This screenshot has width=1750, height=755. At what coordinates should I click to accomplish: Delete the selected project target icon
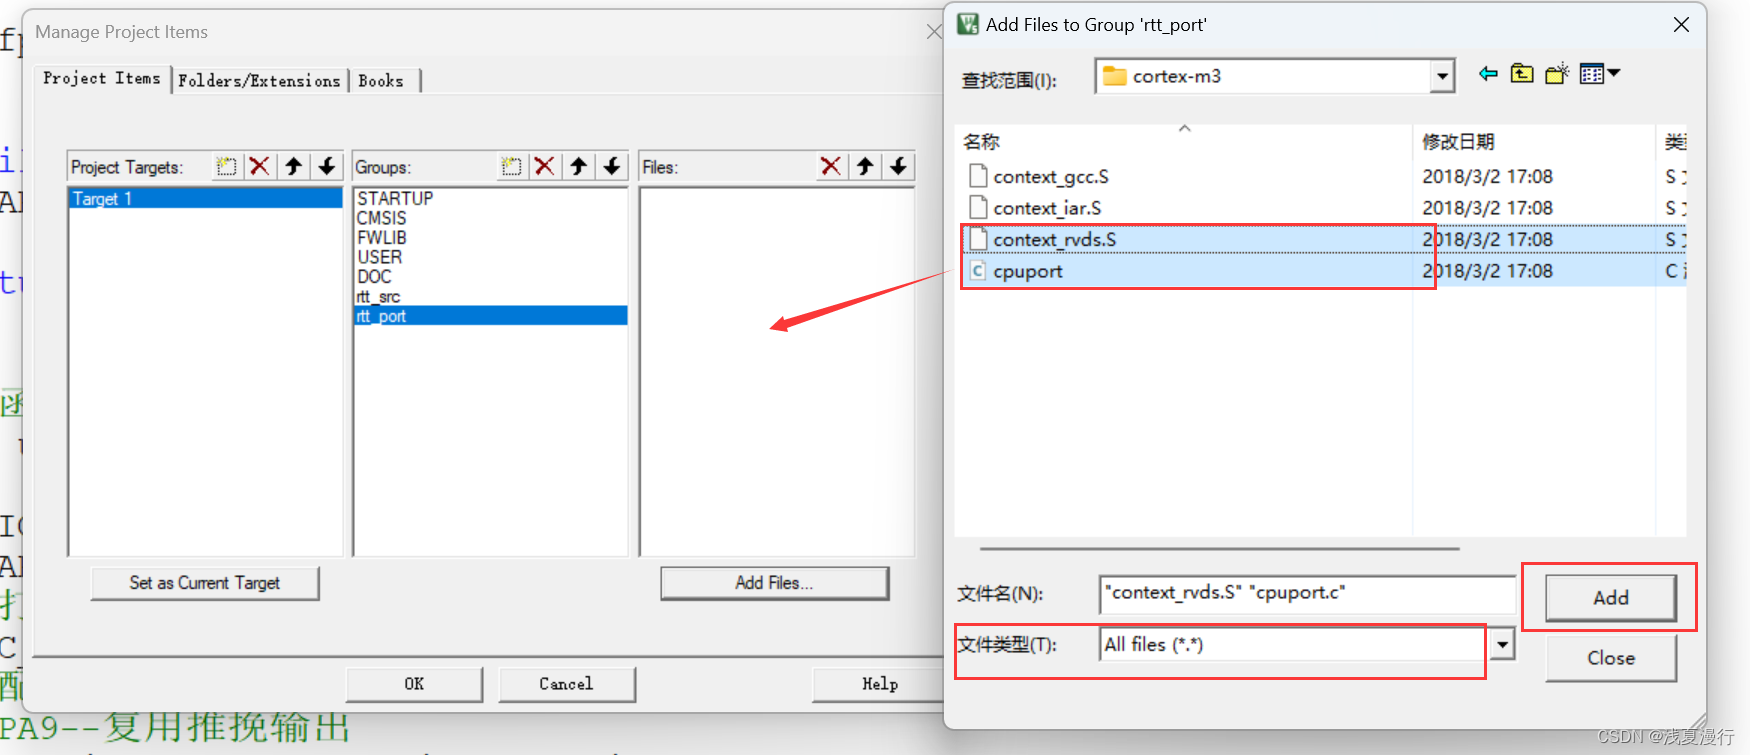point(260,167)
